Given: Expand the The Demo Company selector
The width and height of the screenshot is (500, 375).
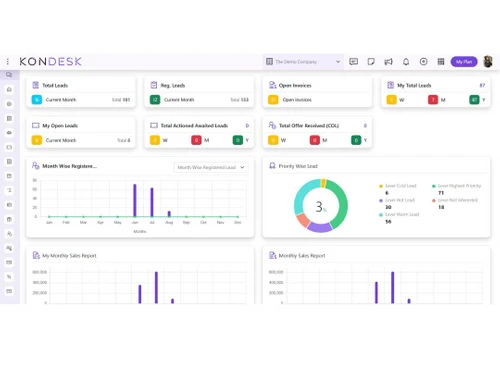Looking at the screenshot, I should click(303, 62).
